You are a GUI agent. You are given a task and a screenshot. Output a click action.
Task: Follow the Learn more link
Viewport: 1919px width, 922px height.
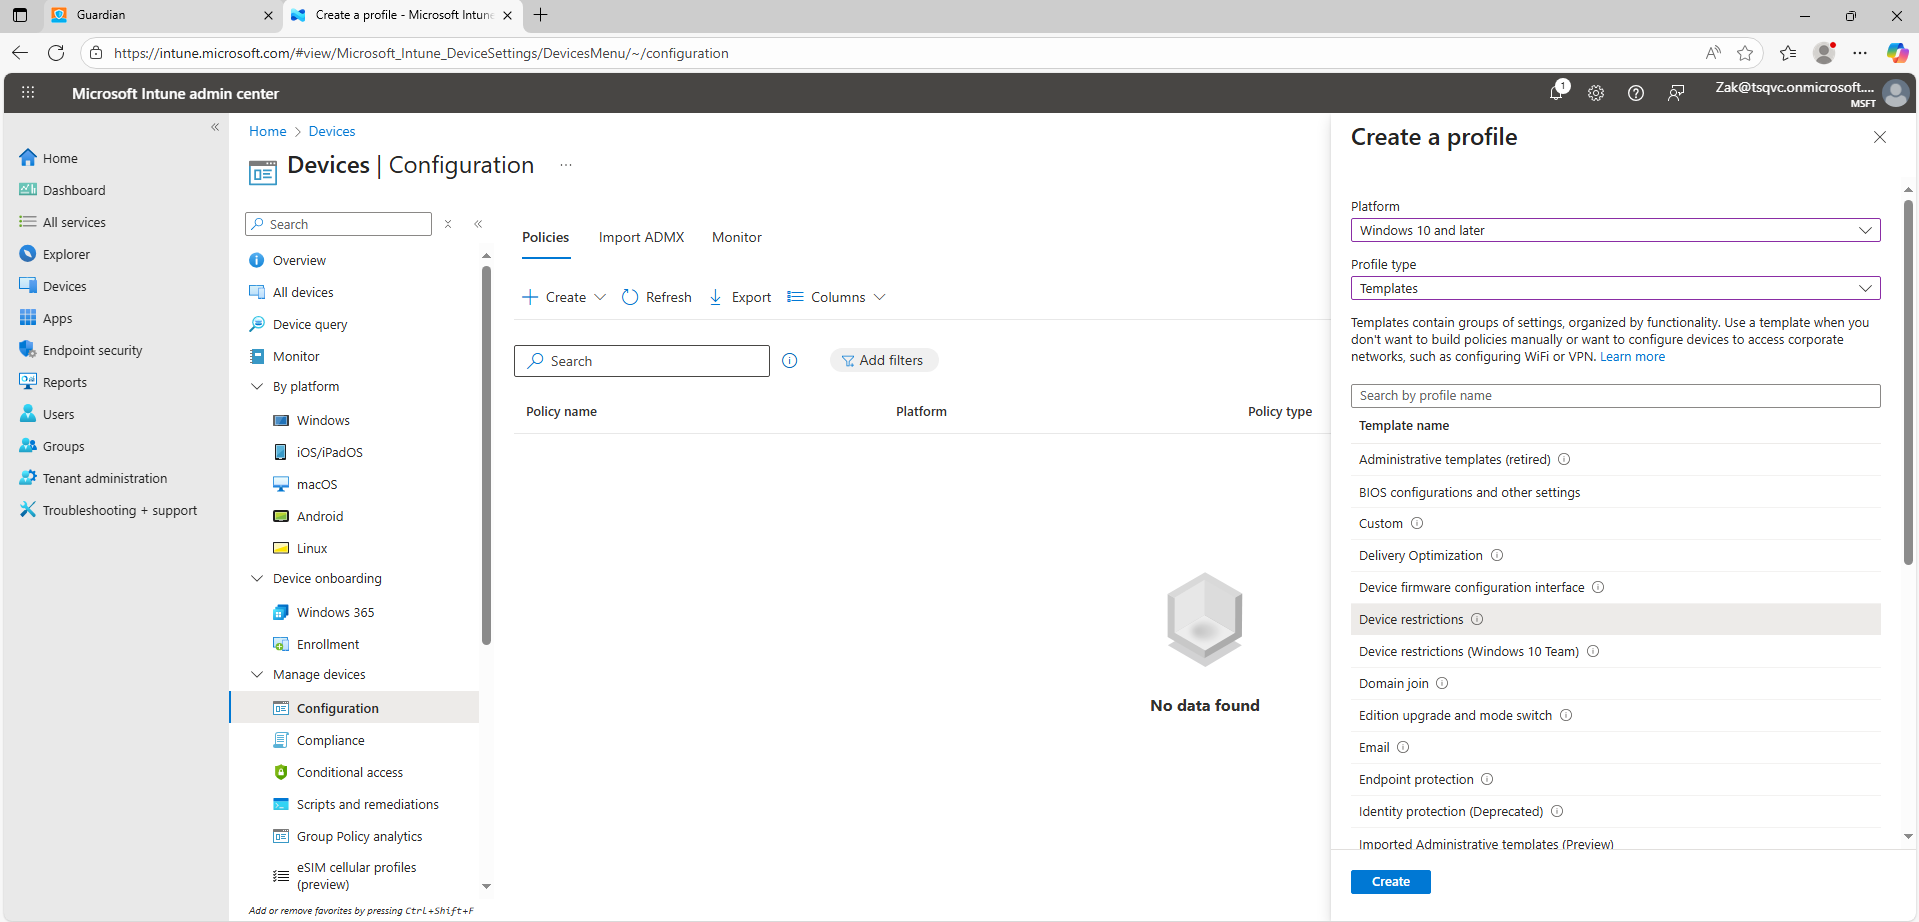tap(1632, 357)
